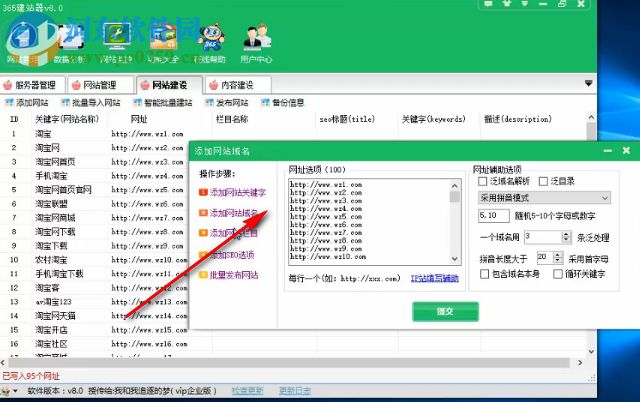Click the message bubble icon in title bar
This screenshot has width=640, height=402.
point(488,4)
